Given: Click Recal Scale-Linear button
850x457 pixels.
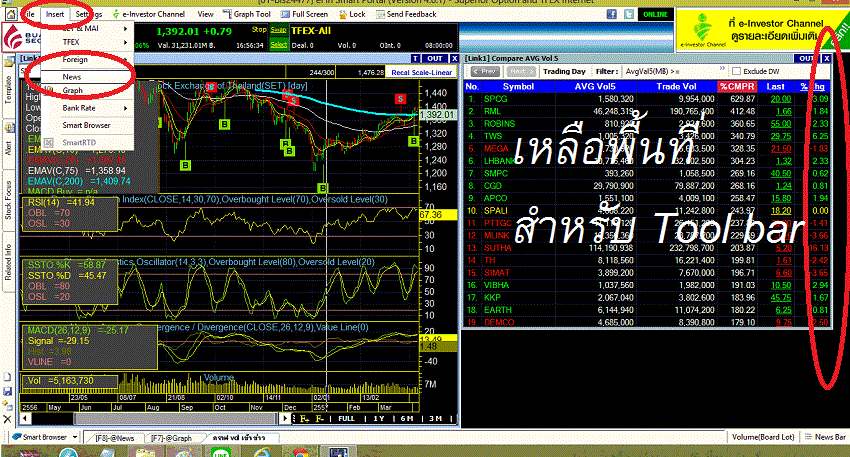Looking at the screenshot, I should click(x=421, y=72).
